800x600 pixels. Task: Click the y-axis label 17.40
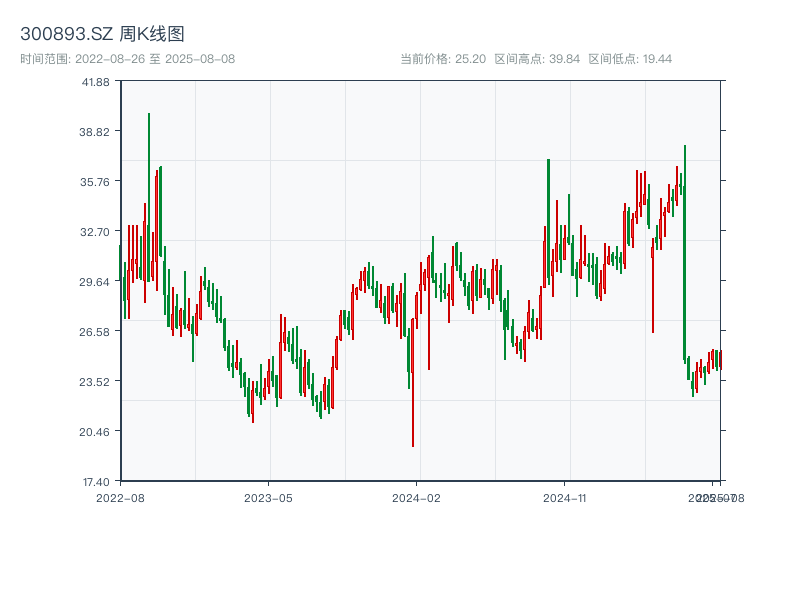click(96, 482)
